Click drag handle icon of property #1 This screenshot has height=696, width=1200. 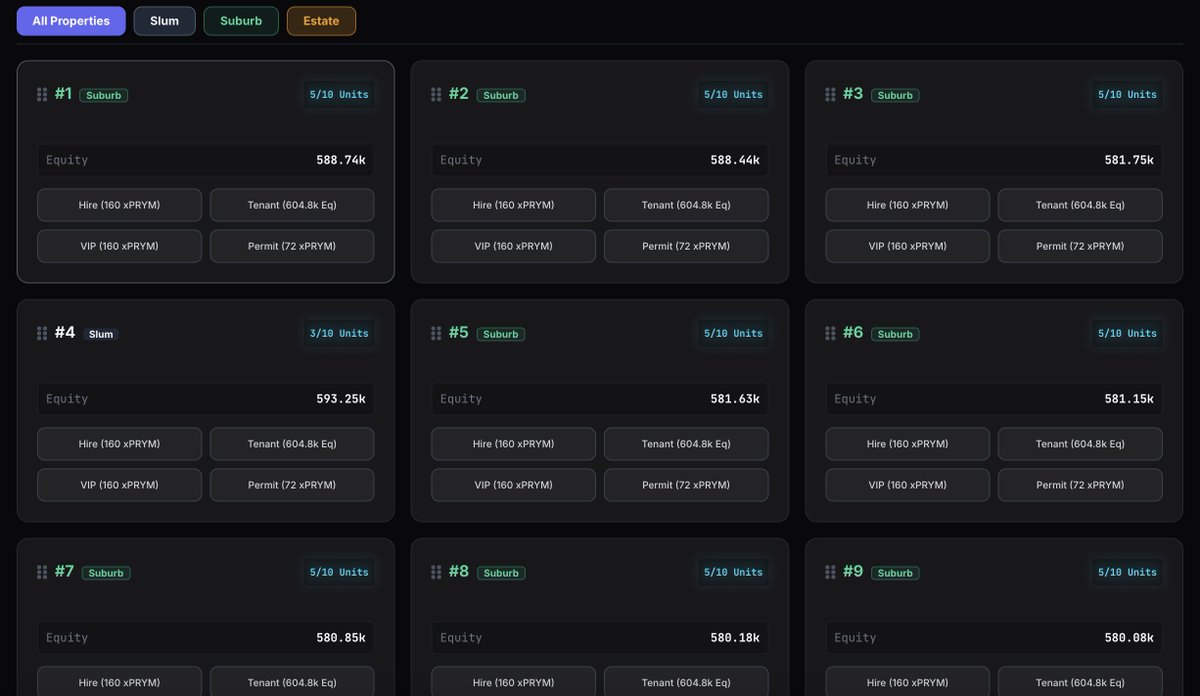(42, 95)
